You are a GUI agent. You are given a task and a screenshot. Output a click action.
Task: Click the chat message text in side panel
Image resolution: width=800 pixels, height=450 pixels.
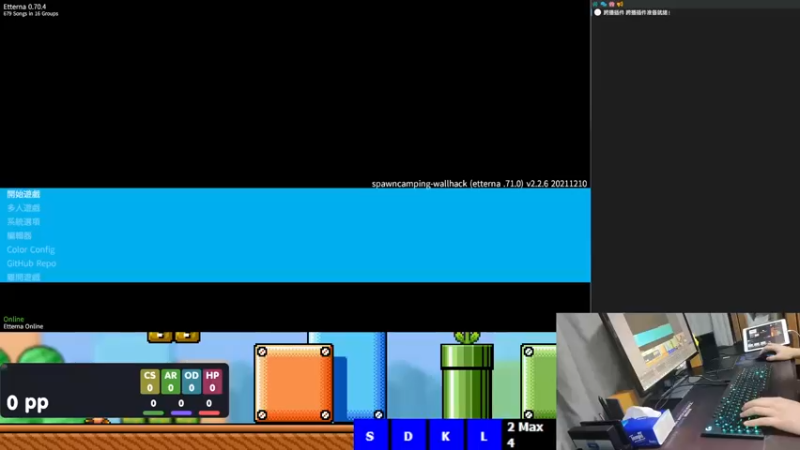coord(637,12)
